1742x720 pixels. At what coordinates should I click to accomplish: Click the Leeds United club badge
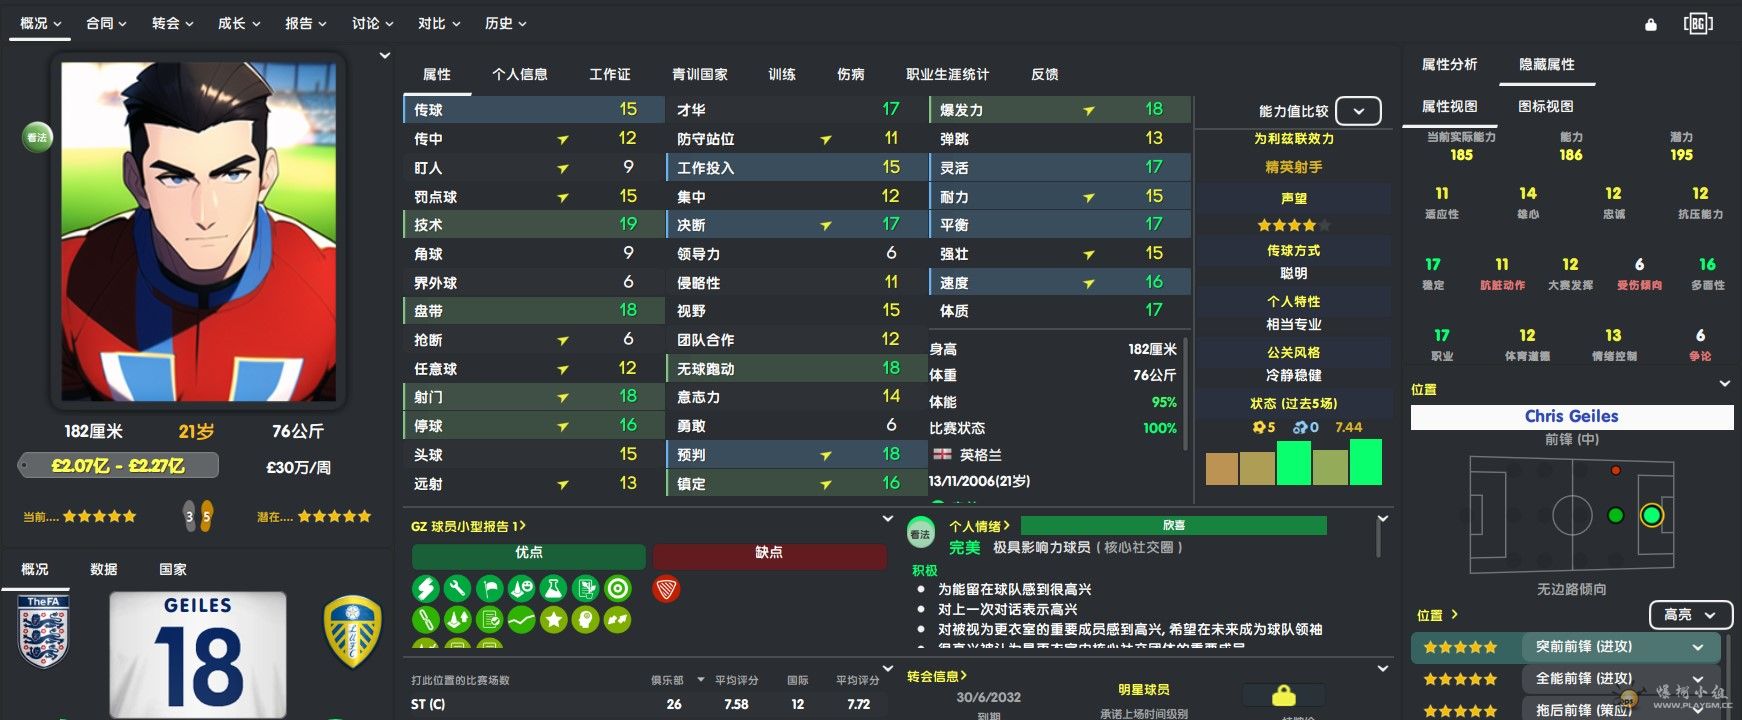[x=352, y=631]
